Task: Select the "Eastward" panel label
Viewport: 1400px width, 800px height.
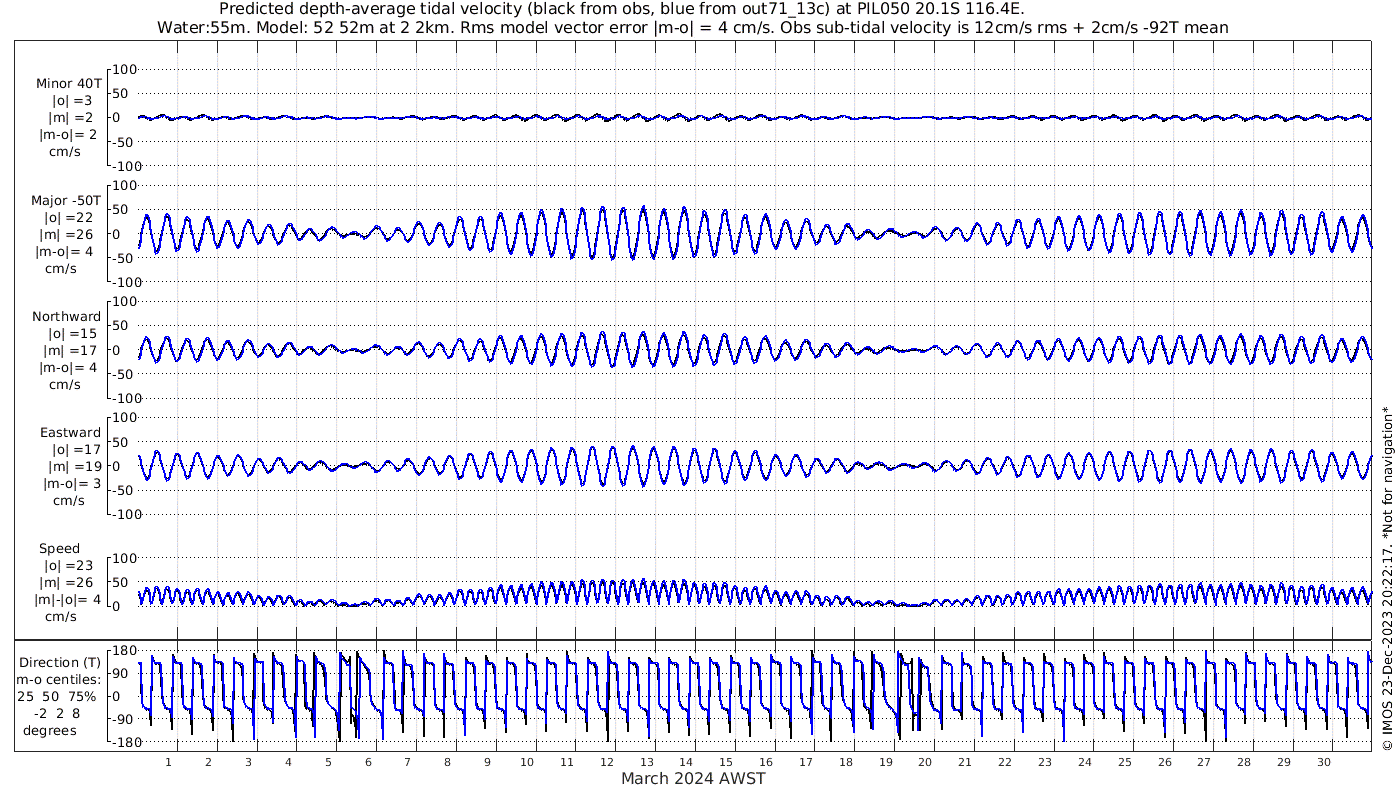Action: tap(70, 433)
